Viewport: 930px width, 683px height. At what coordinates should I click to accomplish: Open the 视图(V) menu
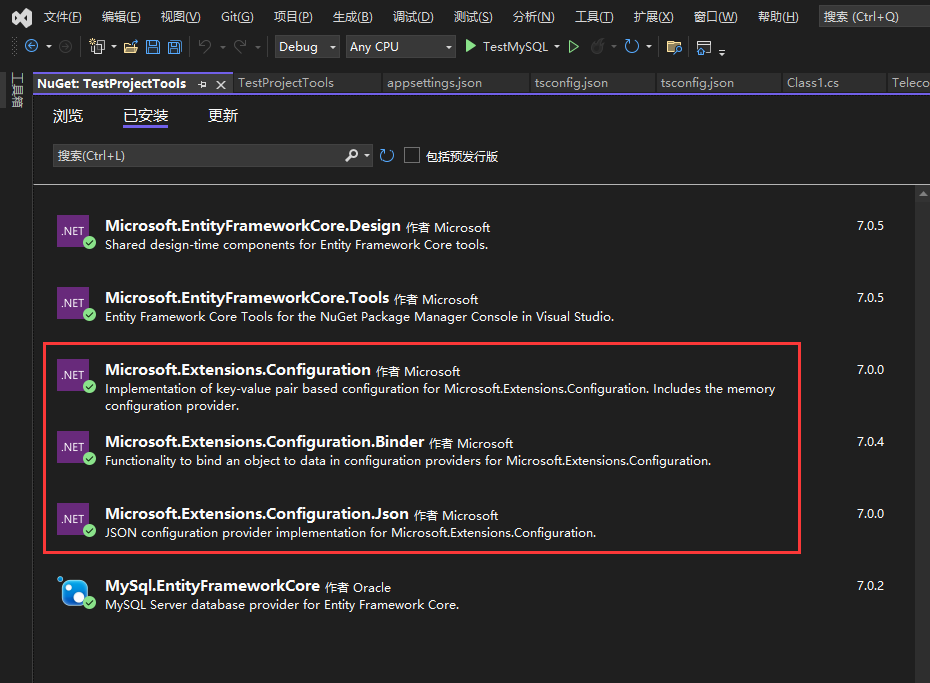click(x=180, y=17)
